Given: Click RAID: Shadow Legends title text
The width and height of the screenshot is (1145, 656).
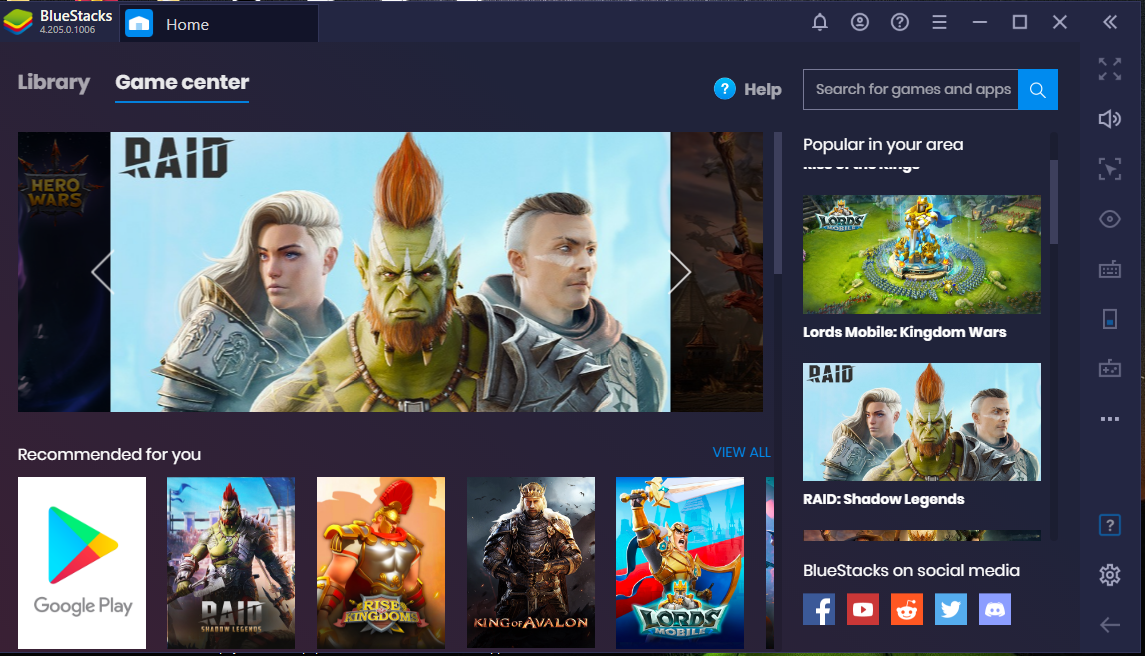Looking at the screenshot, I should pos(884,500).
